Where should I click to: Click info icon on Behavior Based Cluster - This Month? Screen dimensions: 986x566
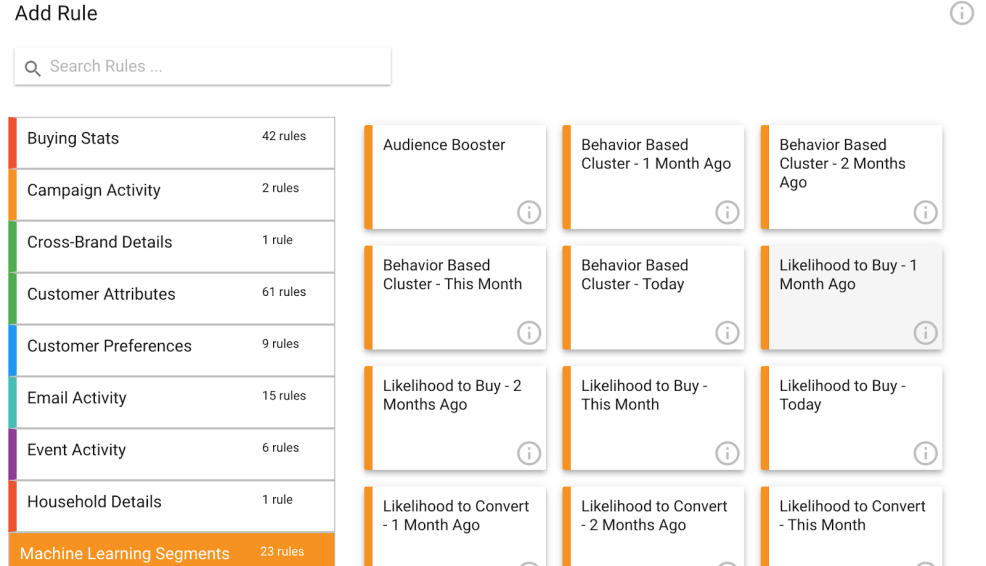coord(529,333)
